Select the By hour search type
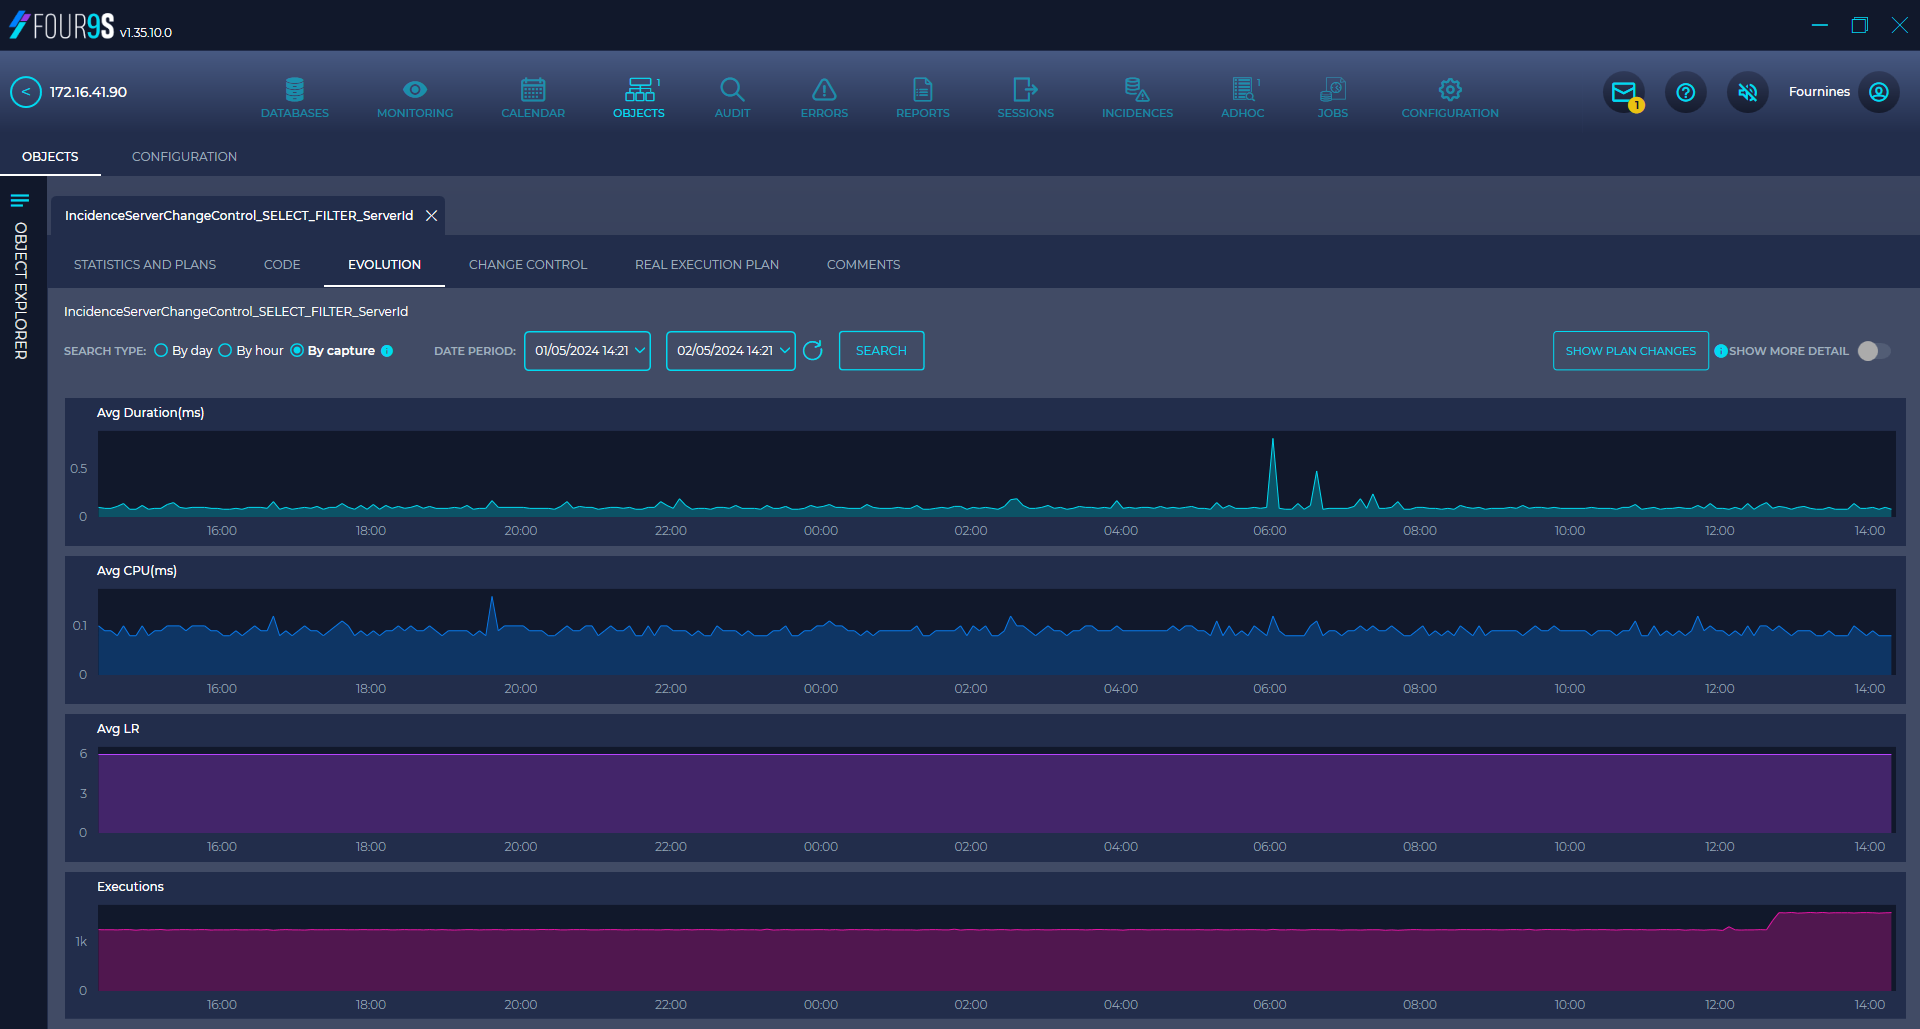The height and width of the screenshot is (1029, 1920). pyautogui.click(x=223, y=350)
